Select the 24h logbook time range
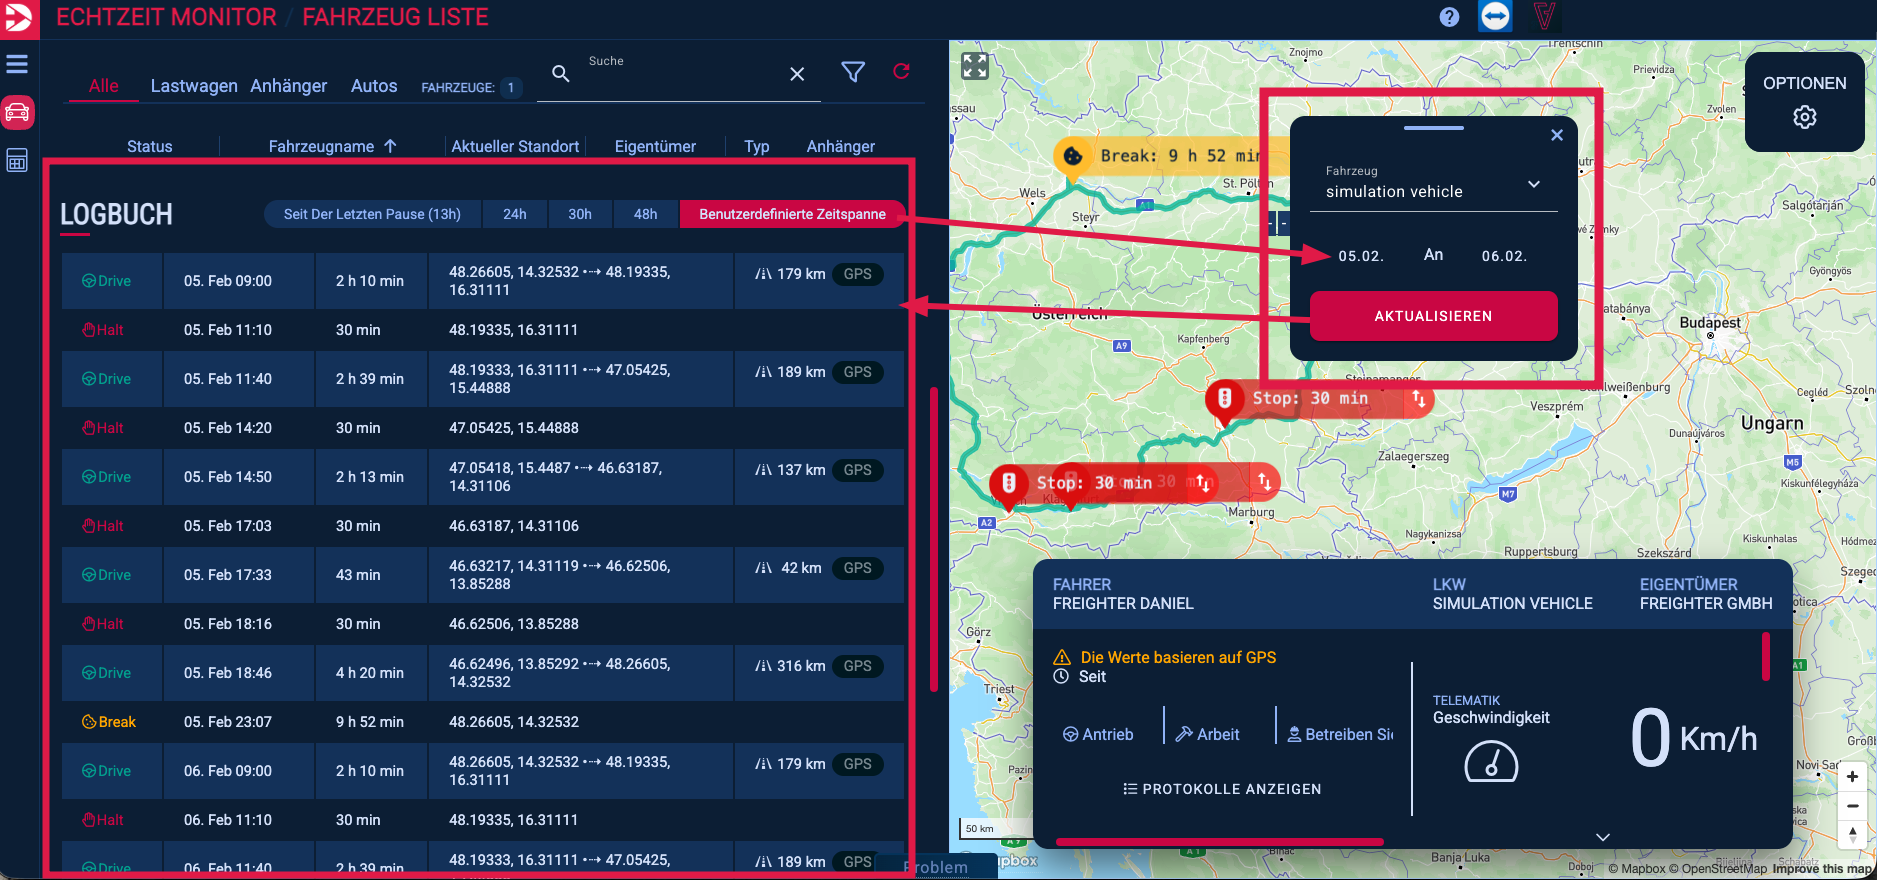 (514, 214)
